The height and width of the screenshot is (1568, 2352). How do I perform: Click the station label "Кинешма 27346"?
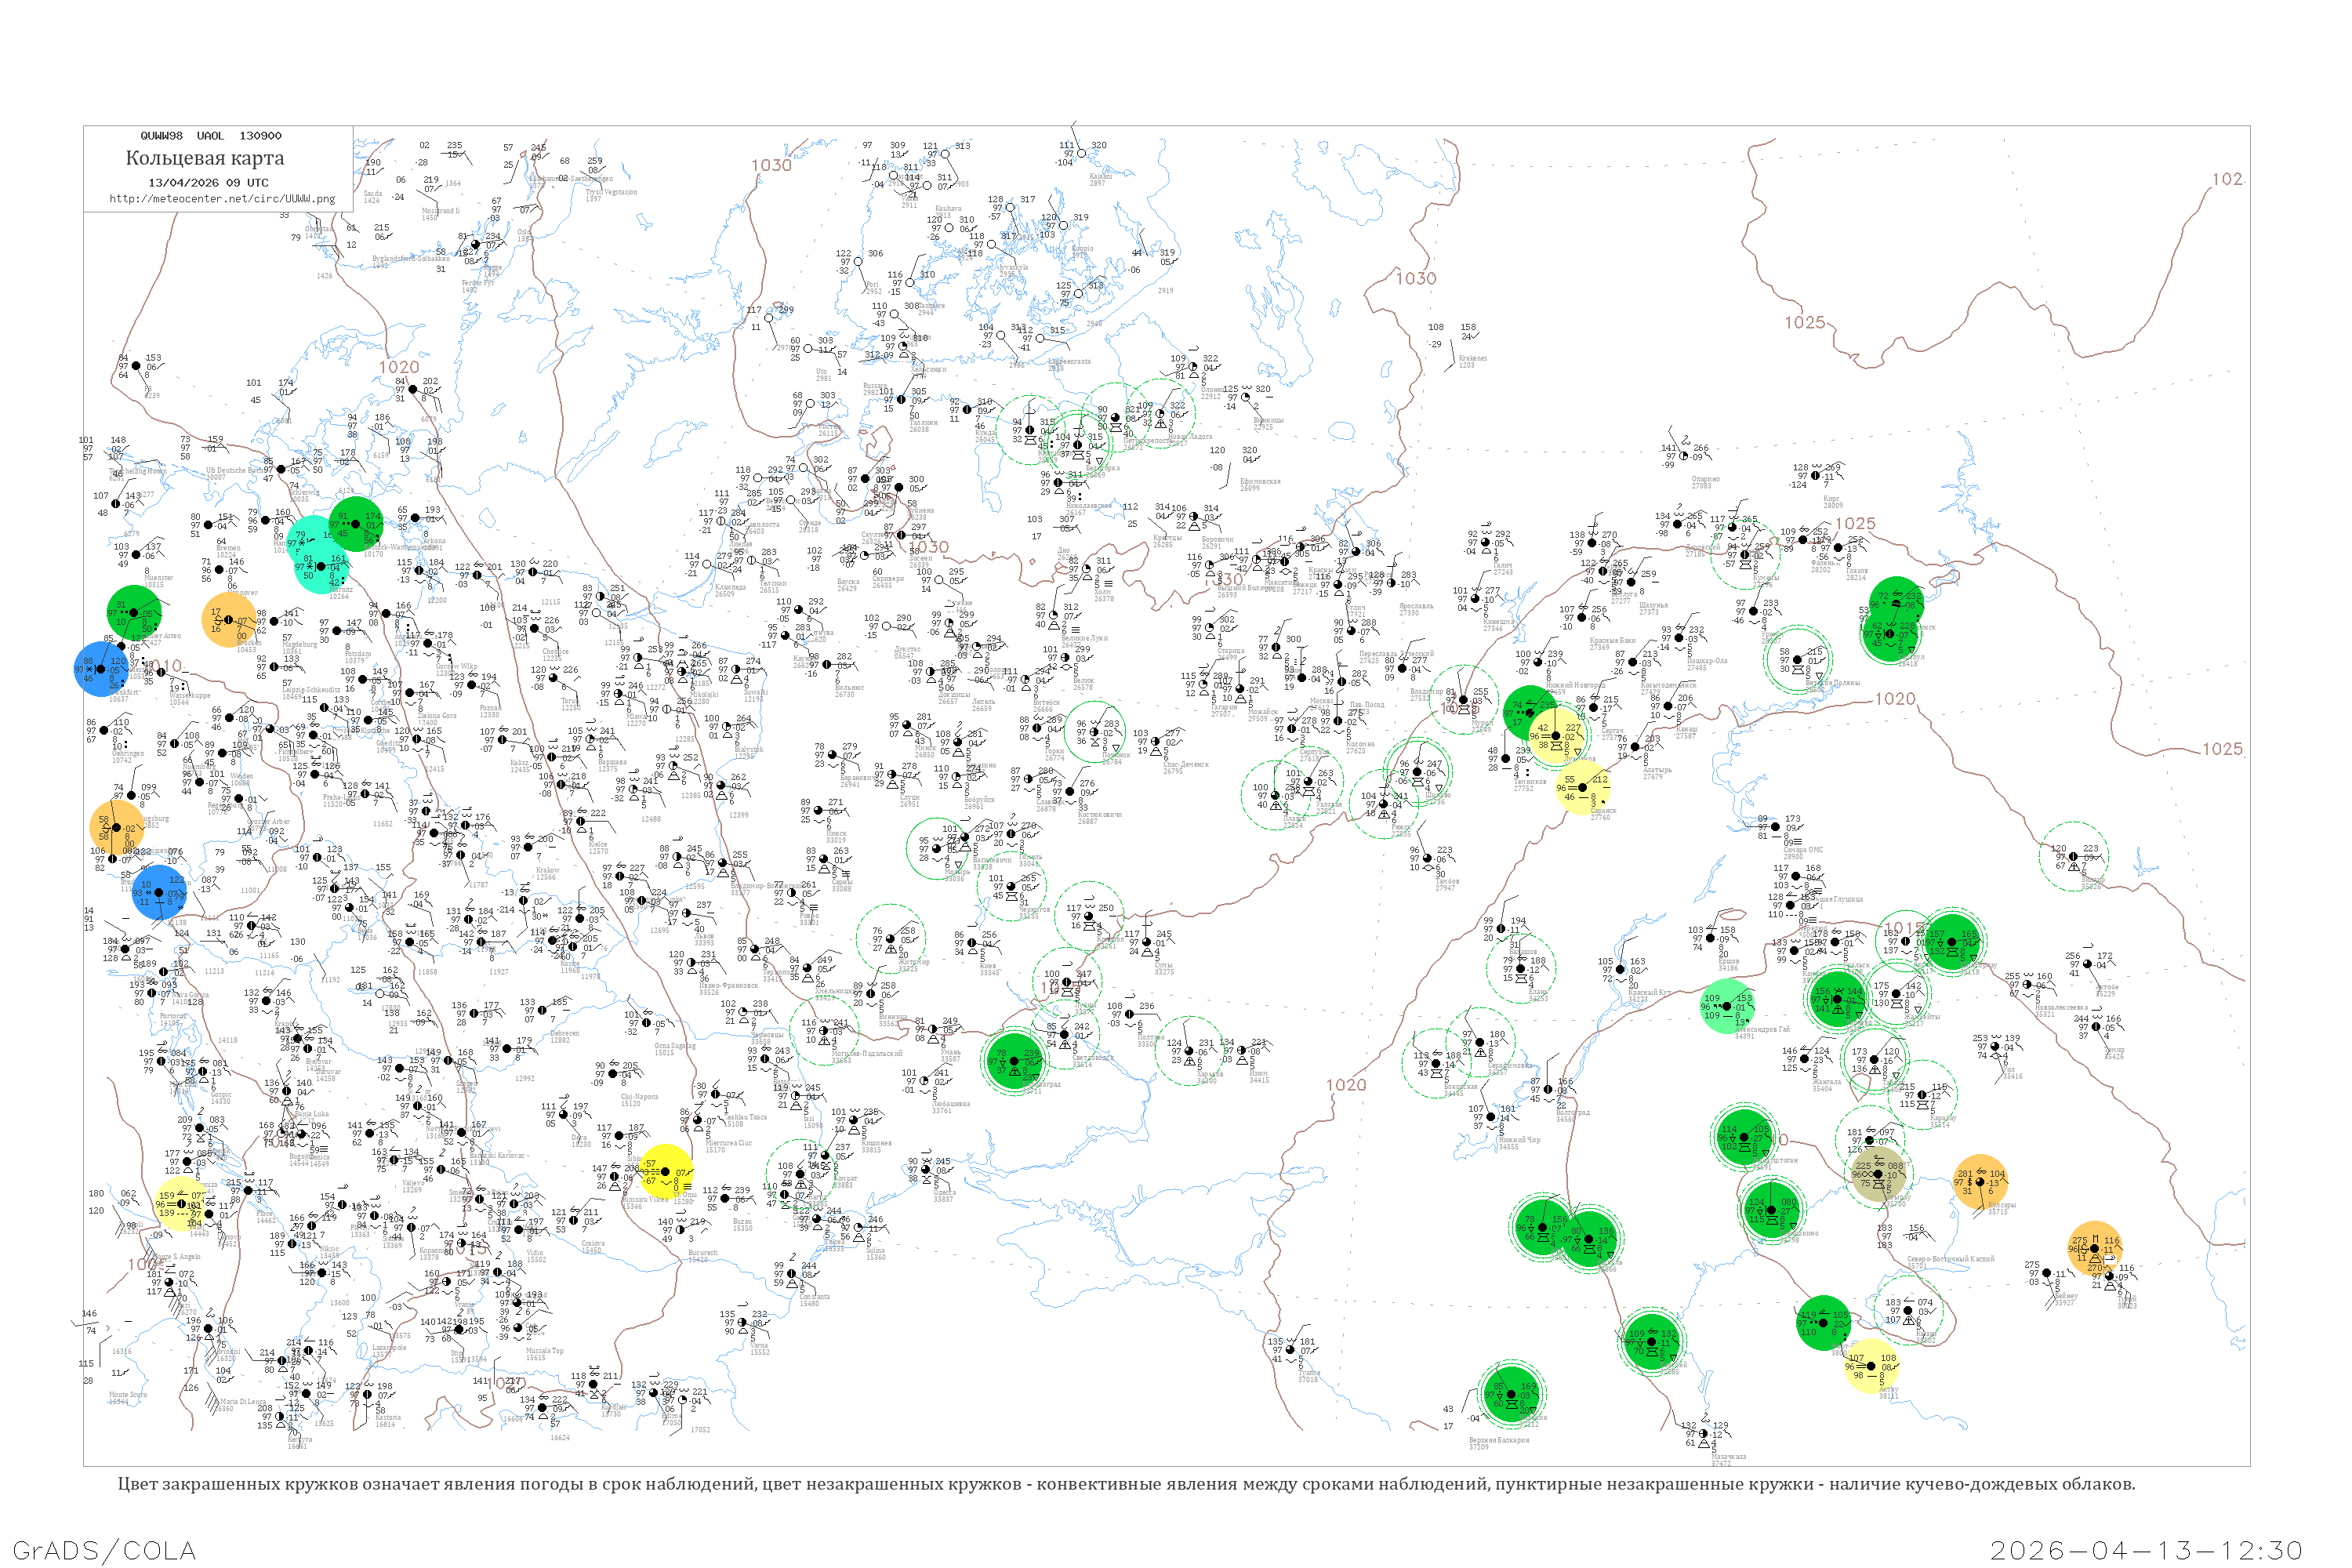pos(1498,624)
